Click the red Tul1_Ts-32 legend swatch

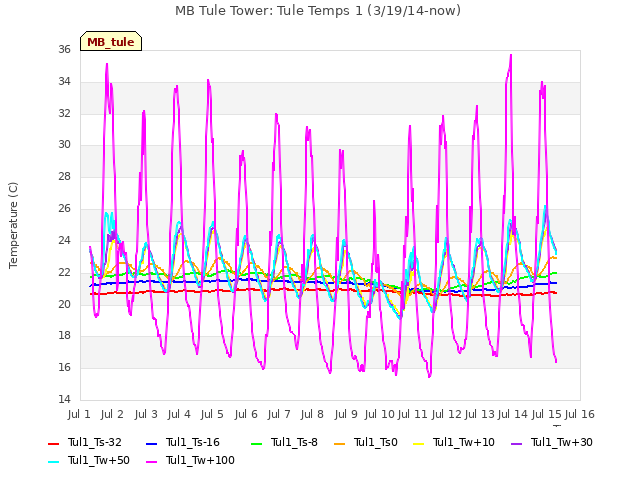53,444
